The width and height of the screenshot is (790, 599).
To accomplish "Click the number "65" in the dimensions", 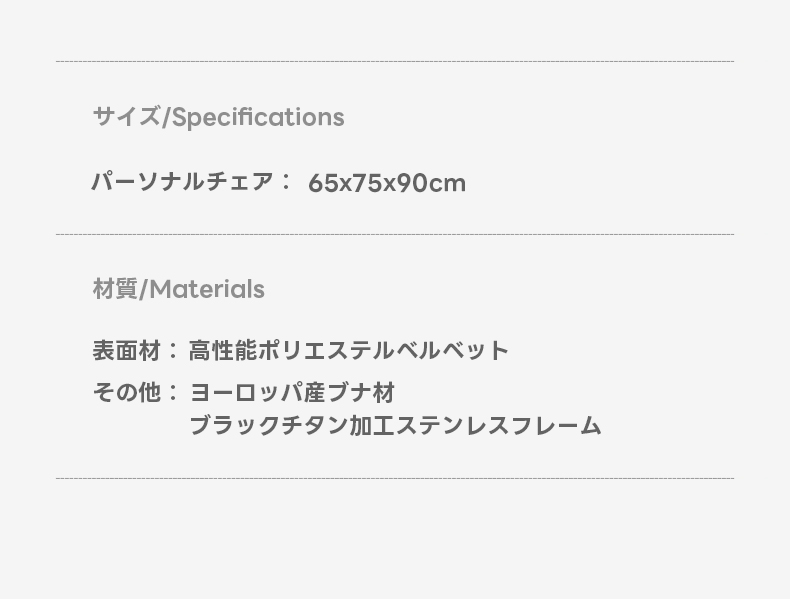I will [x=322, y=183].
